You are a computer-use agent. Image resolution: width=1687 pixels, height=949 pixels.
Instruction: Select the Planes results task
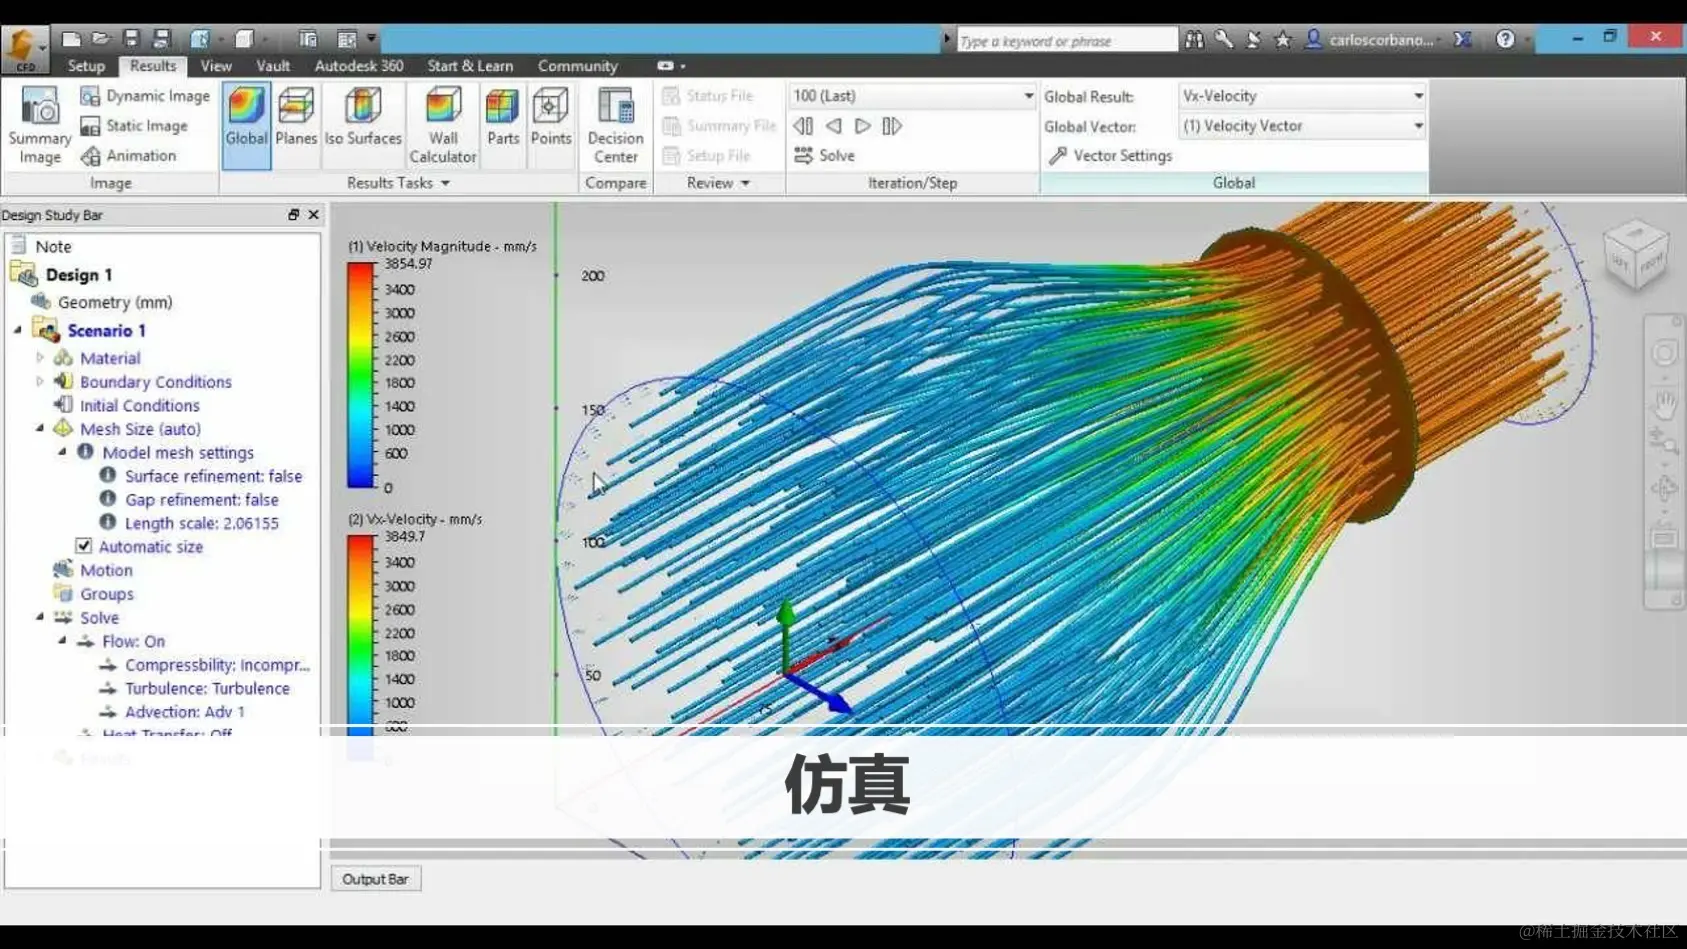(296, 118)
